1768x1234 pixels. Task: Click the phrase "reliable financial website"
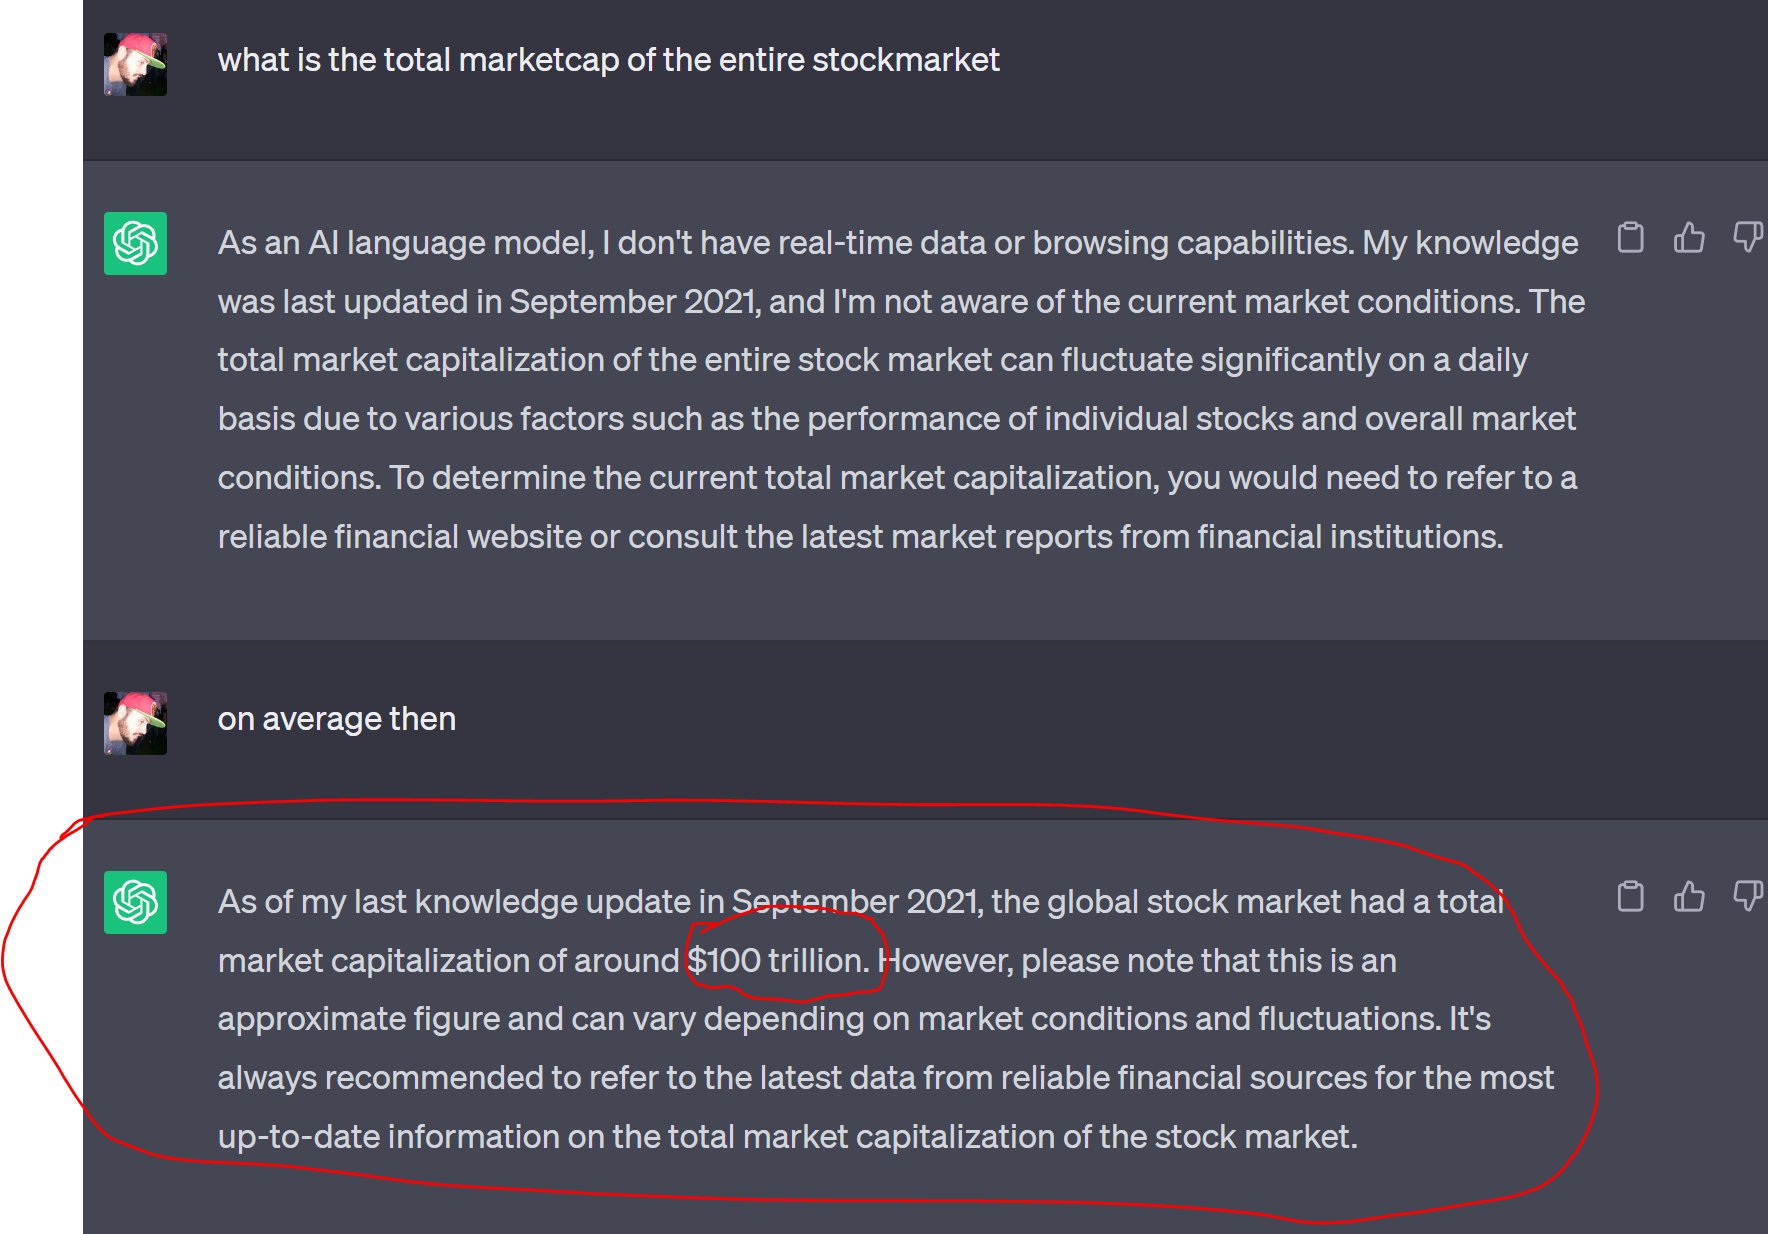[399, 537]
